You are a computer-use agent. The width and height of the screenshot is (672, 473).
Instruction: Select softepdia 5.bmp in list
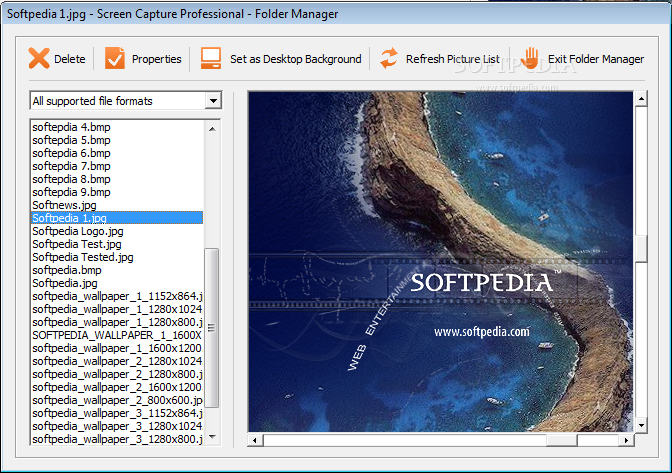point(117,140)
